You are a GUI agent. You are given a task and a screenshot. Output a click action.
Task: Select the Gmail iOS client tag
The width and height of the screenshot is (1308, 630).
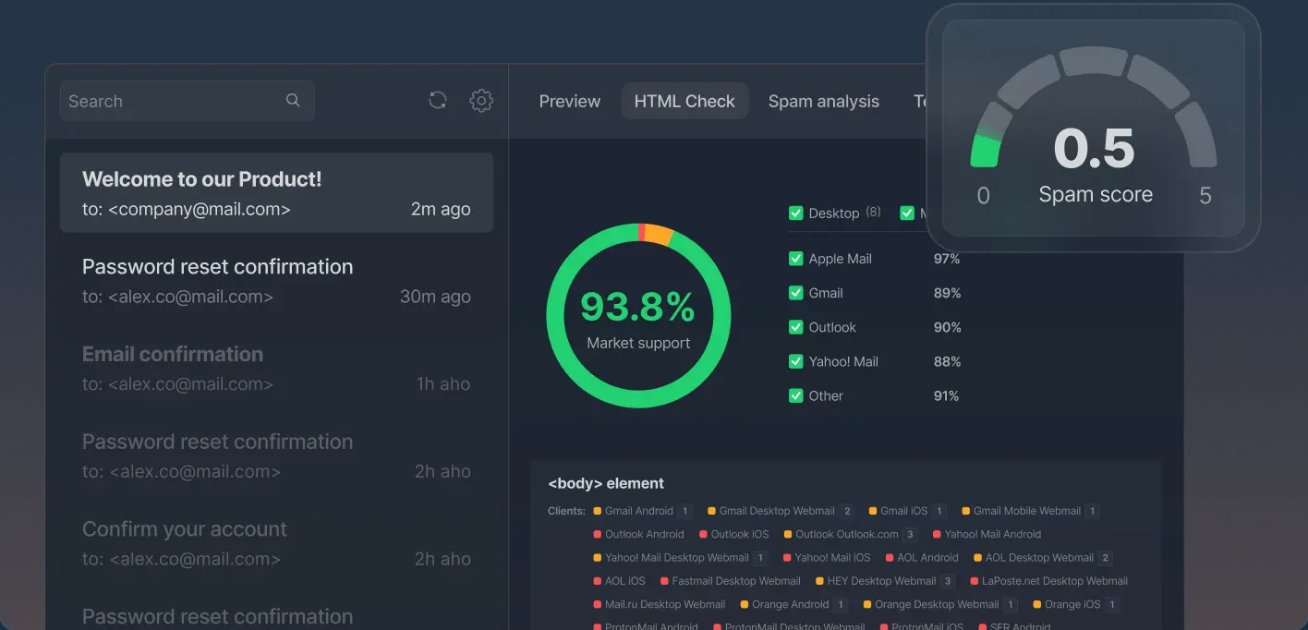click(x=907, y=511)
